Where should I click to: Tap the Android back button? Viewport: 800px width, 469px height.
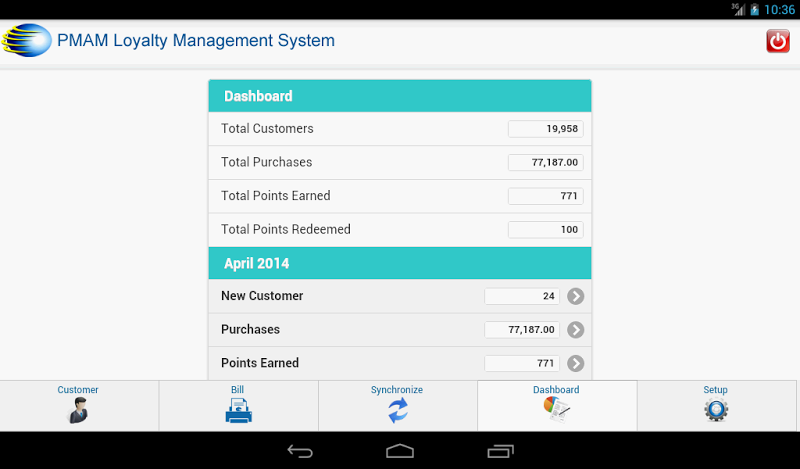300,451
